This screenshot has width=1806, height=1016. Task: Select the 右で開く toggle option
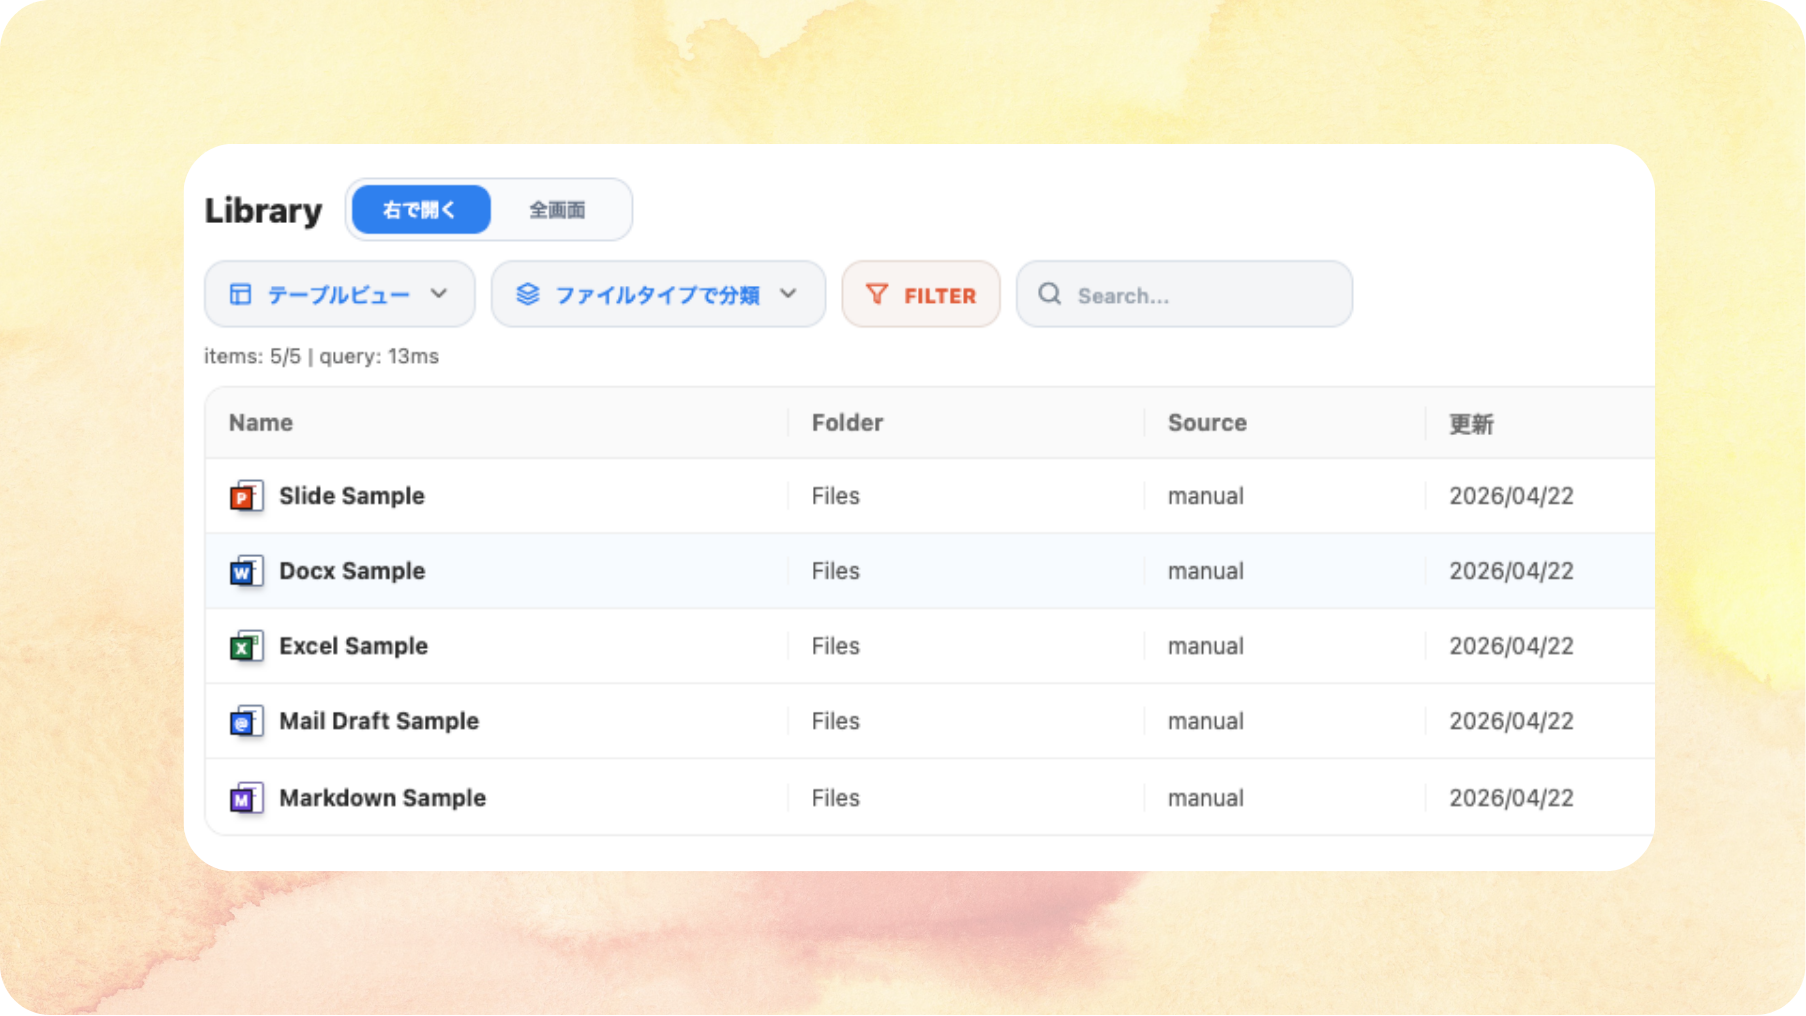(x=421, y=210)
